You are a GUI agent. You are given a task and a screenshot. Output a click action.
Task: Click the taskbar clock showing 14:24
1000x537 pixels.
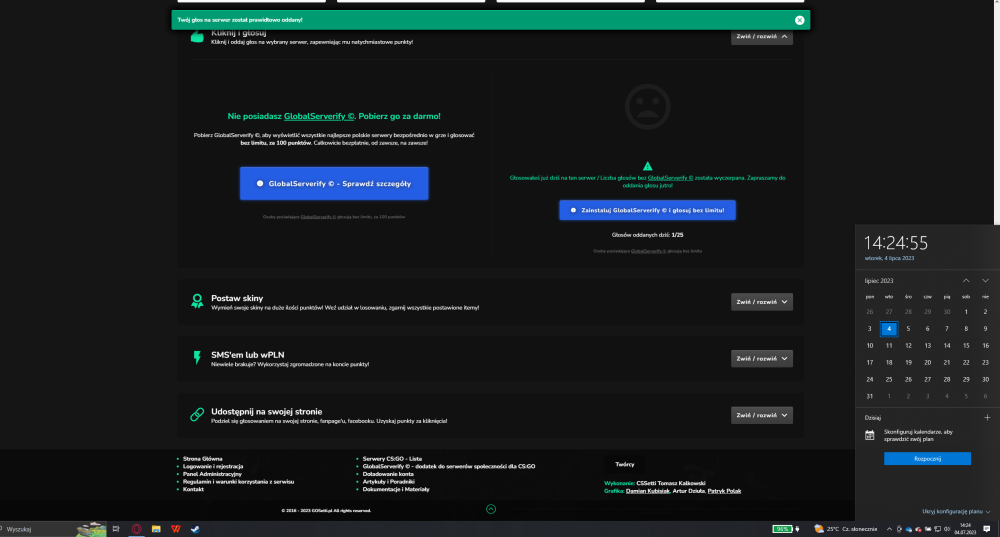[966, 529]
